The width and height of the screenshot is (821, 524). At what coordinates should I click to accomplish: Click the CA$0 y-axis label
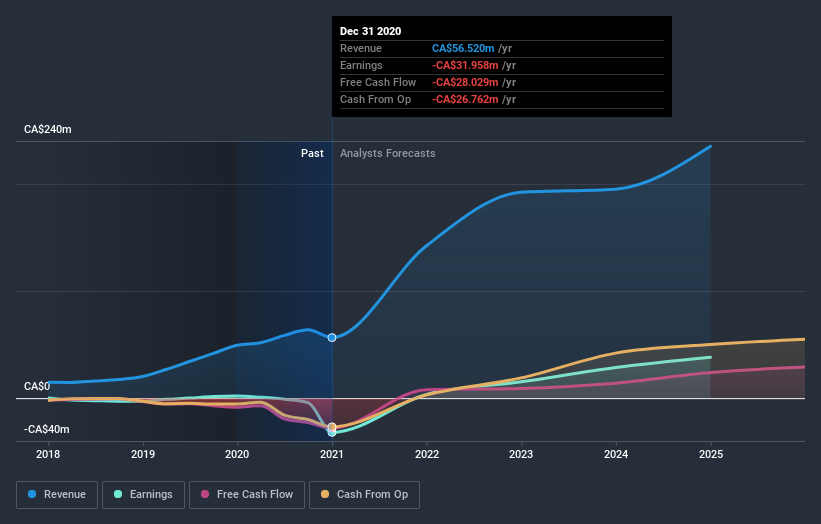pos(37,386)
